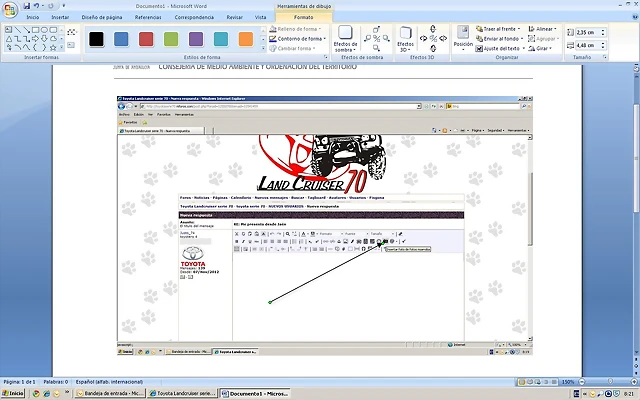The image size is (640, 400).
Task: Open Tamaño dialog launcher
Action: point(605,58)
